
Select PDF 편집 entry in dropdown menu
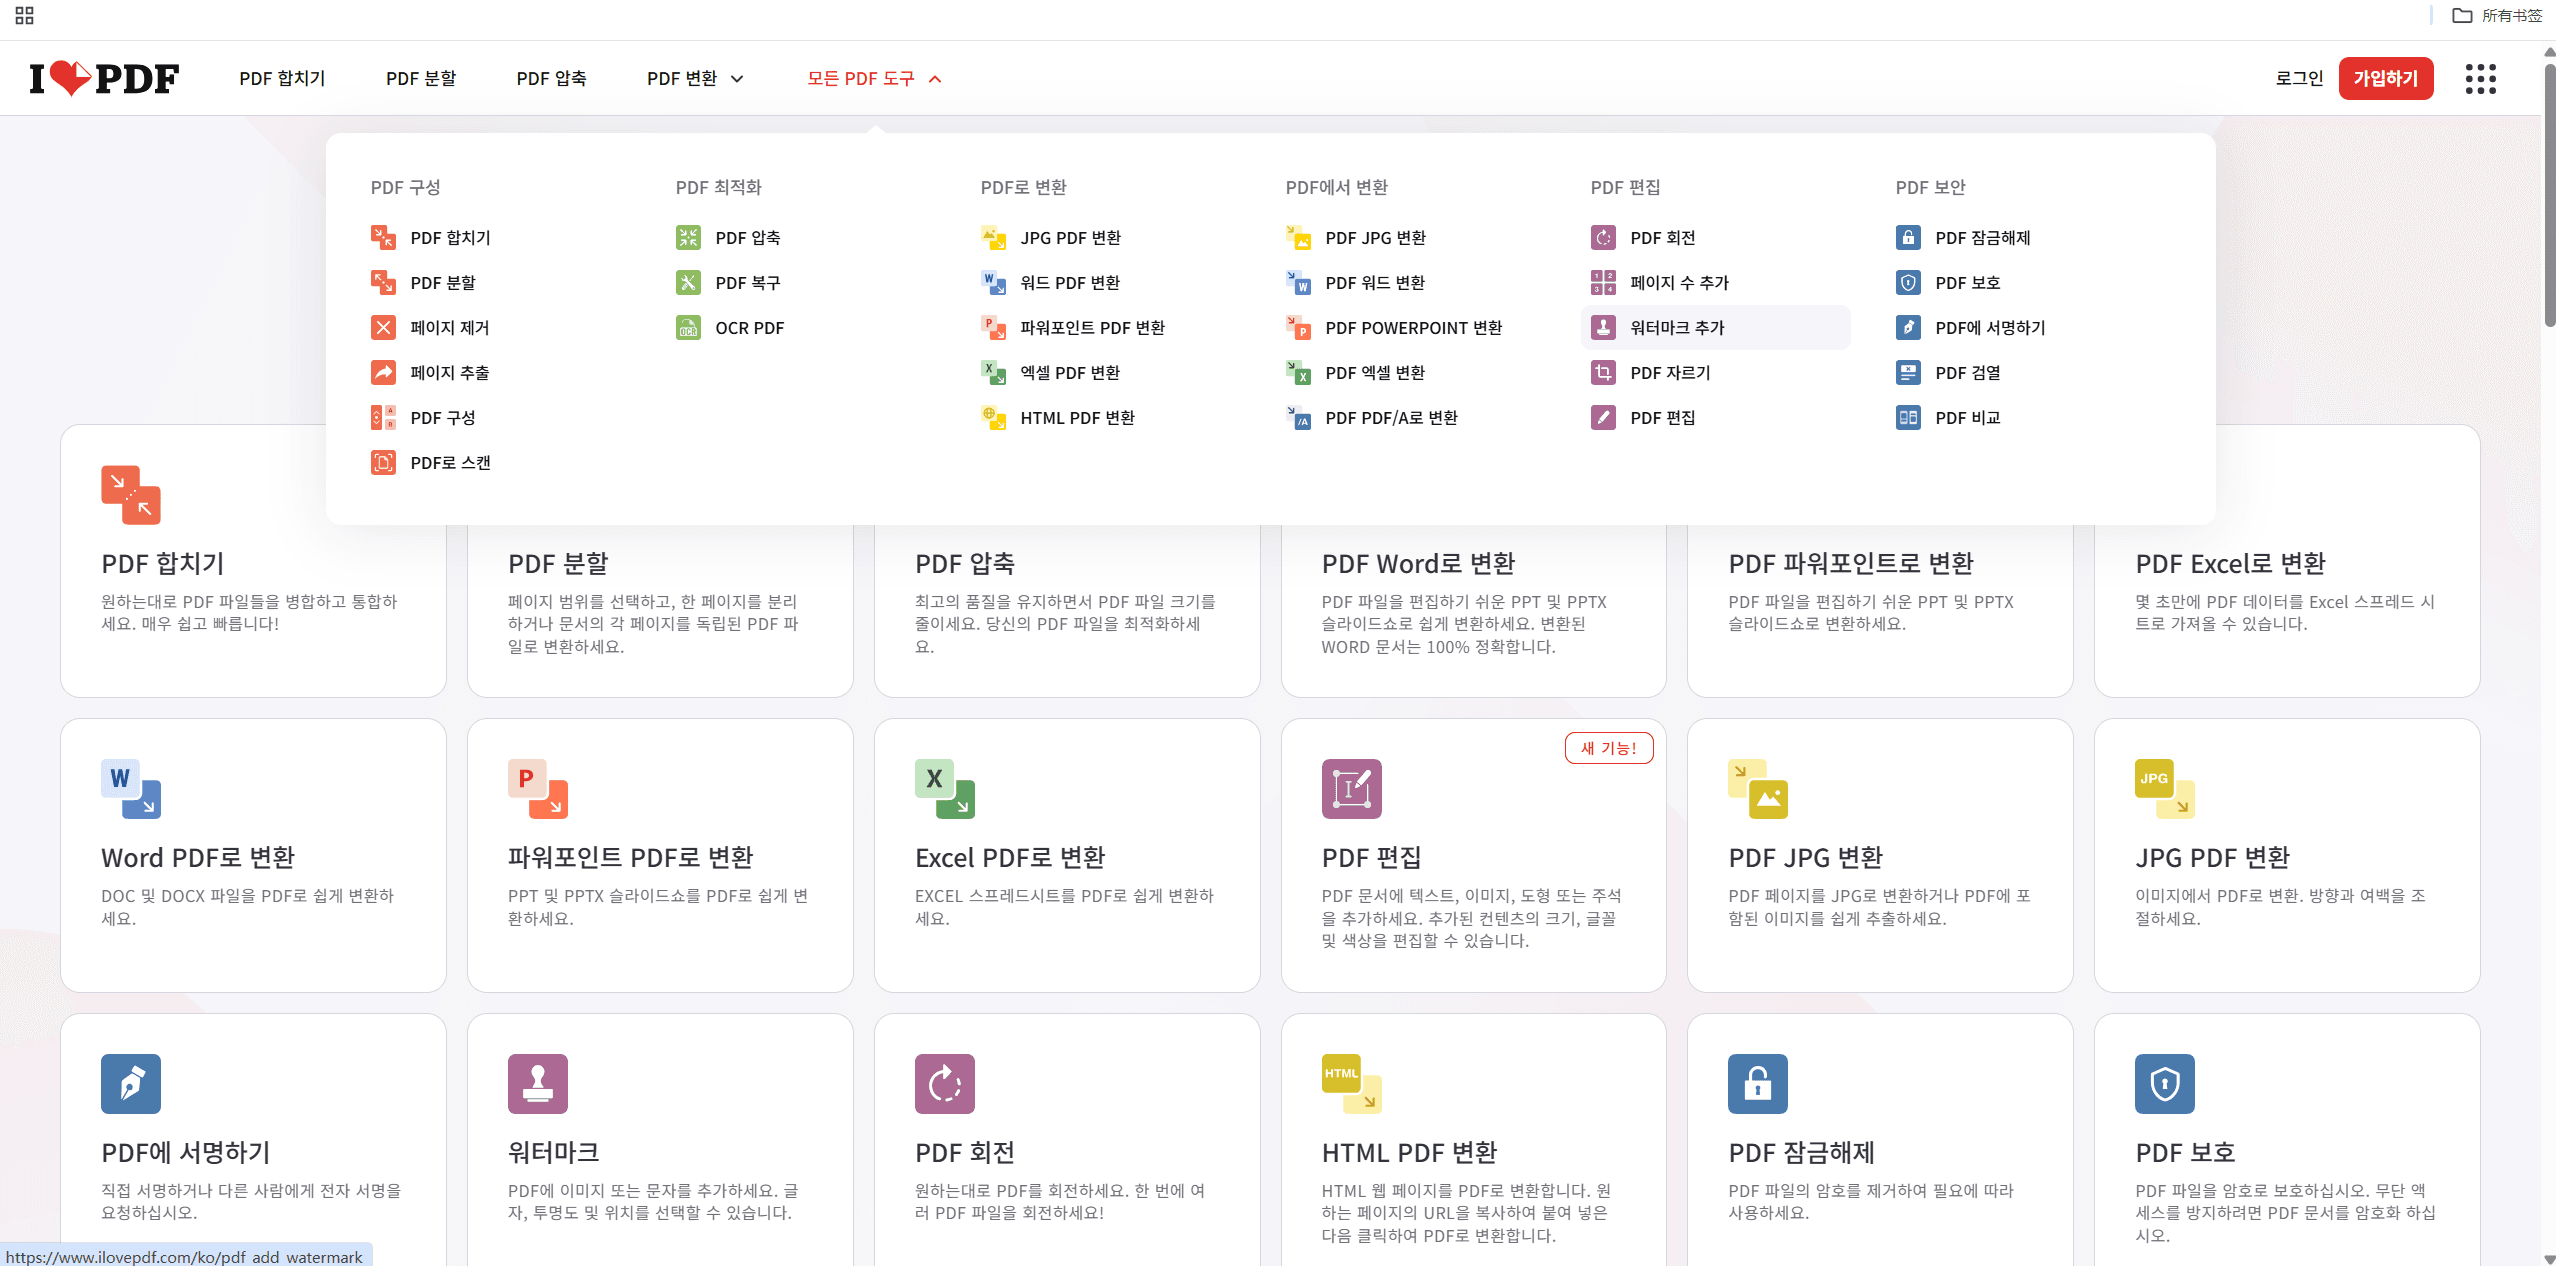1643,418
